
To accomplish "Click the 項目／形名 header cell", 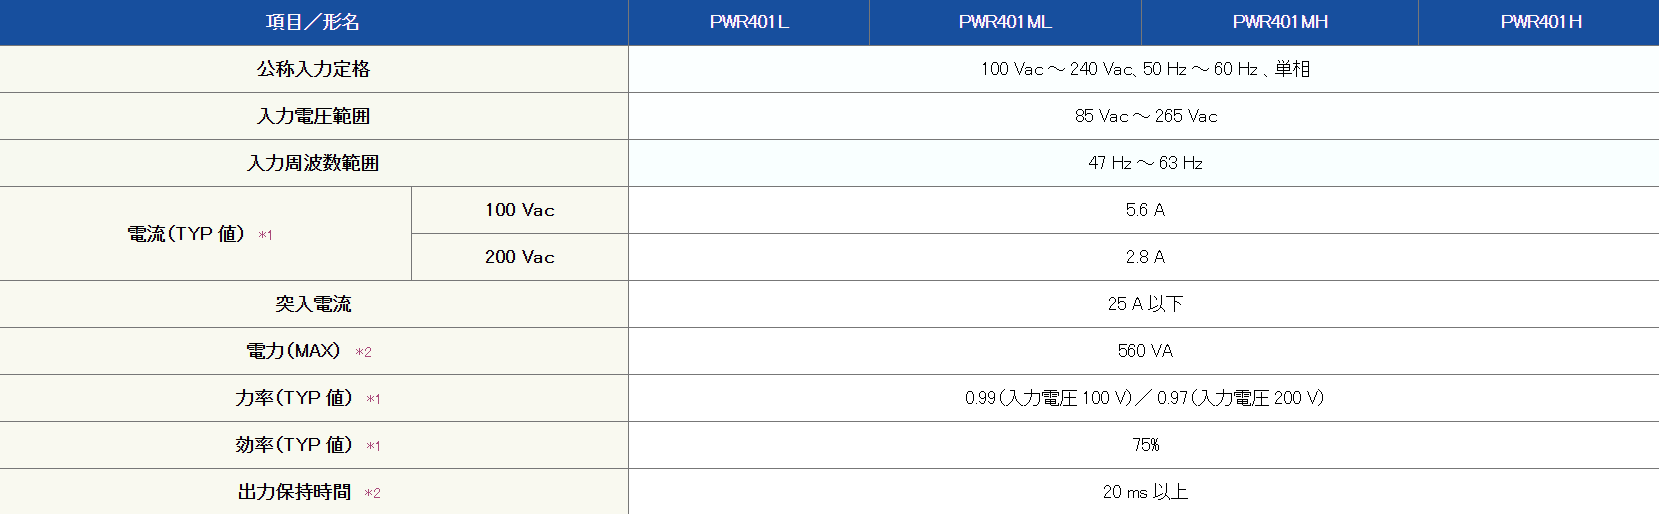I will [x=313, y=22].
